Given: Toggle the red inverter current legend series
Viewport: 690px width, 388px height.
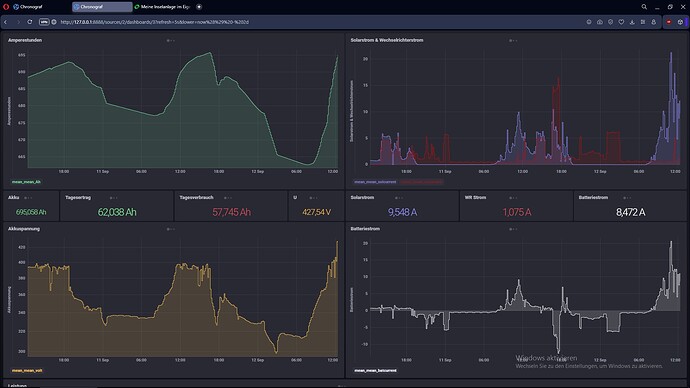Looking at the screenshot, I should [x=421, y=182].
